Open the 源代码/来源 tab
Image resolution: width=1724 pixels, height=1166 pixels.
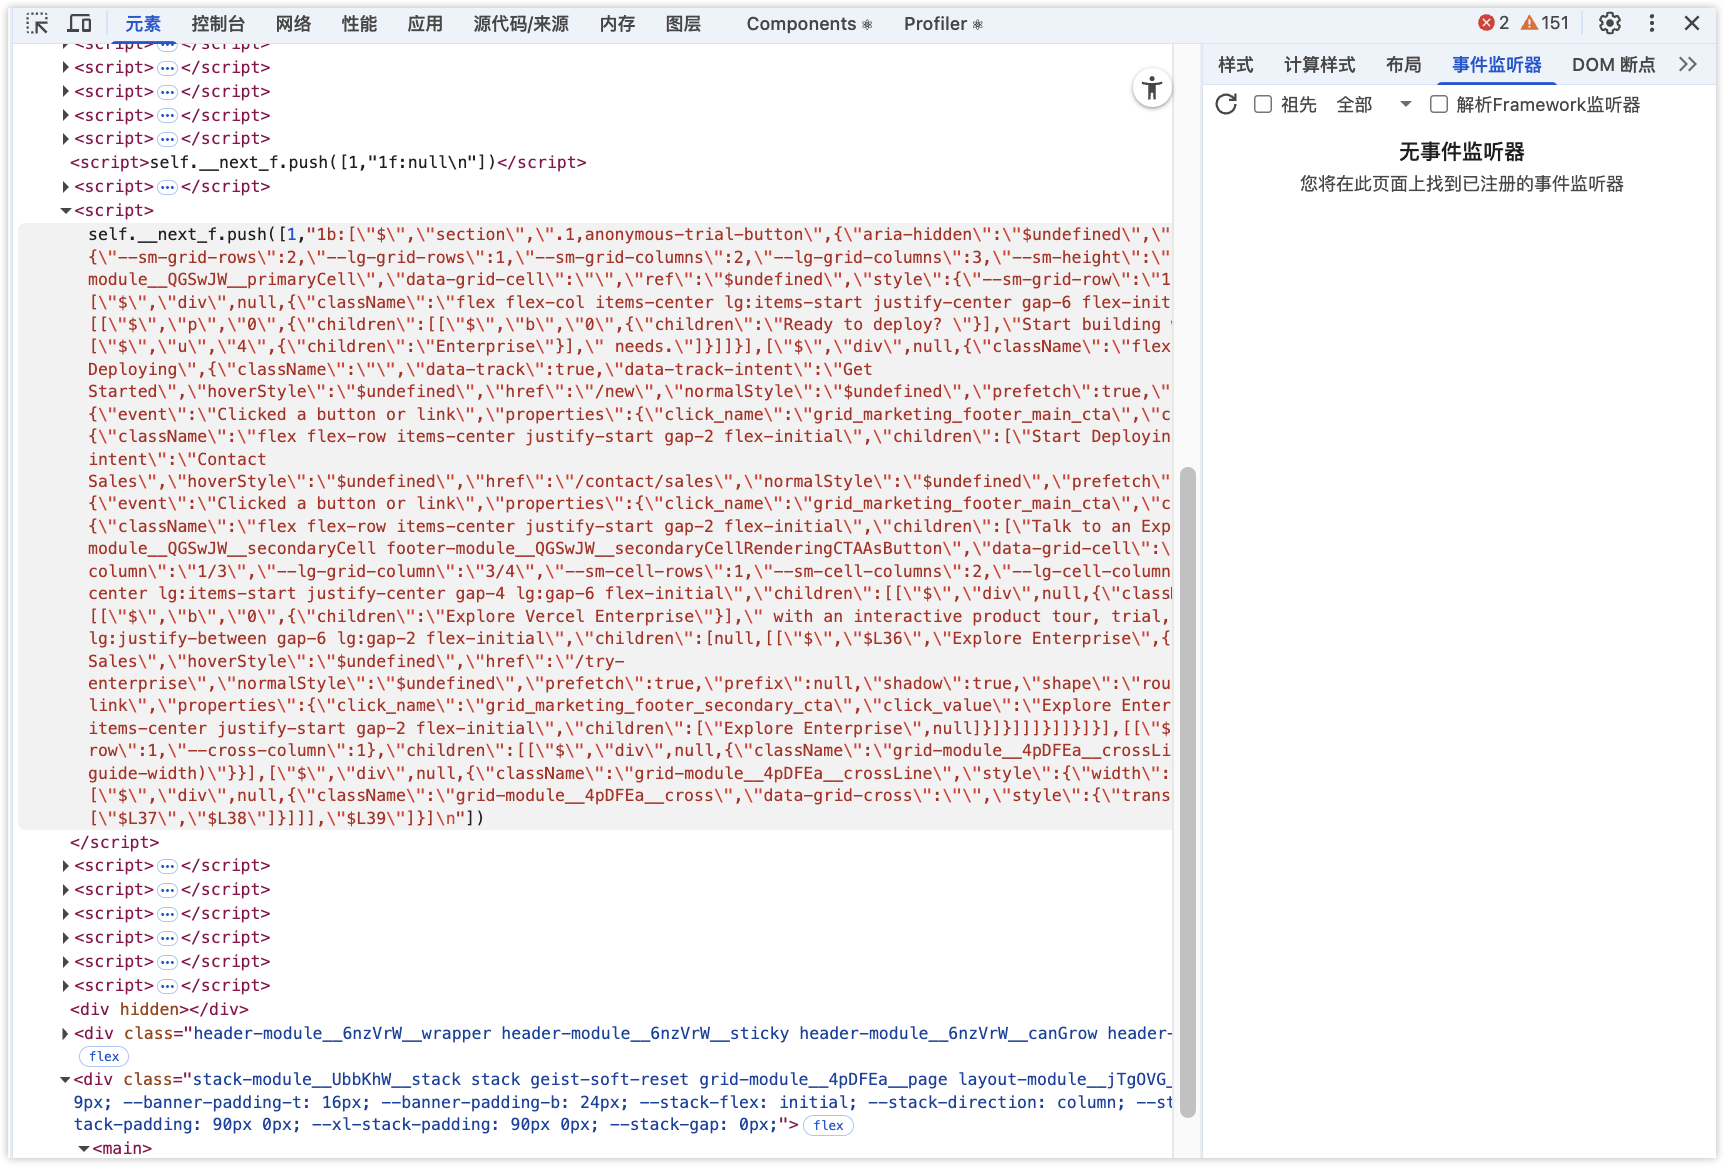[521, 24]
